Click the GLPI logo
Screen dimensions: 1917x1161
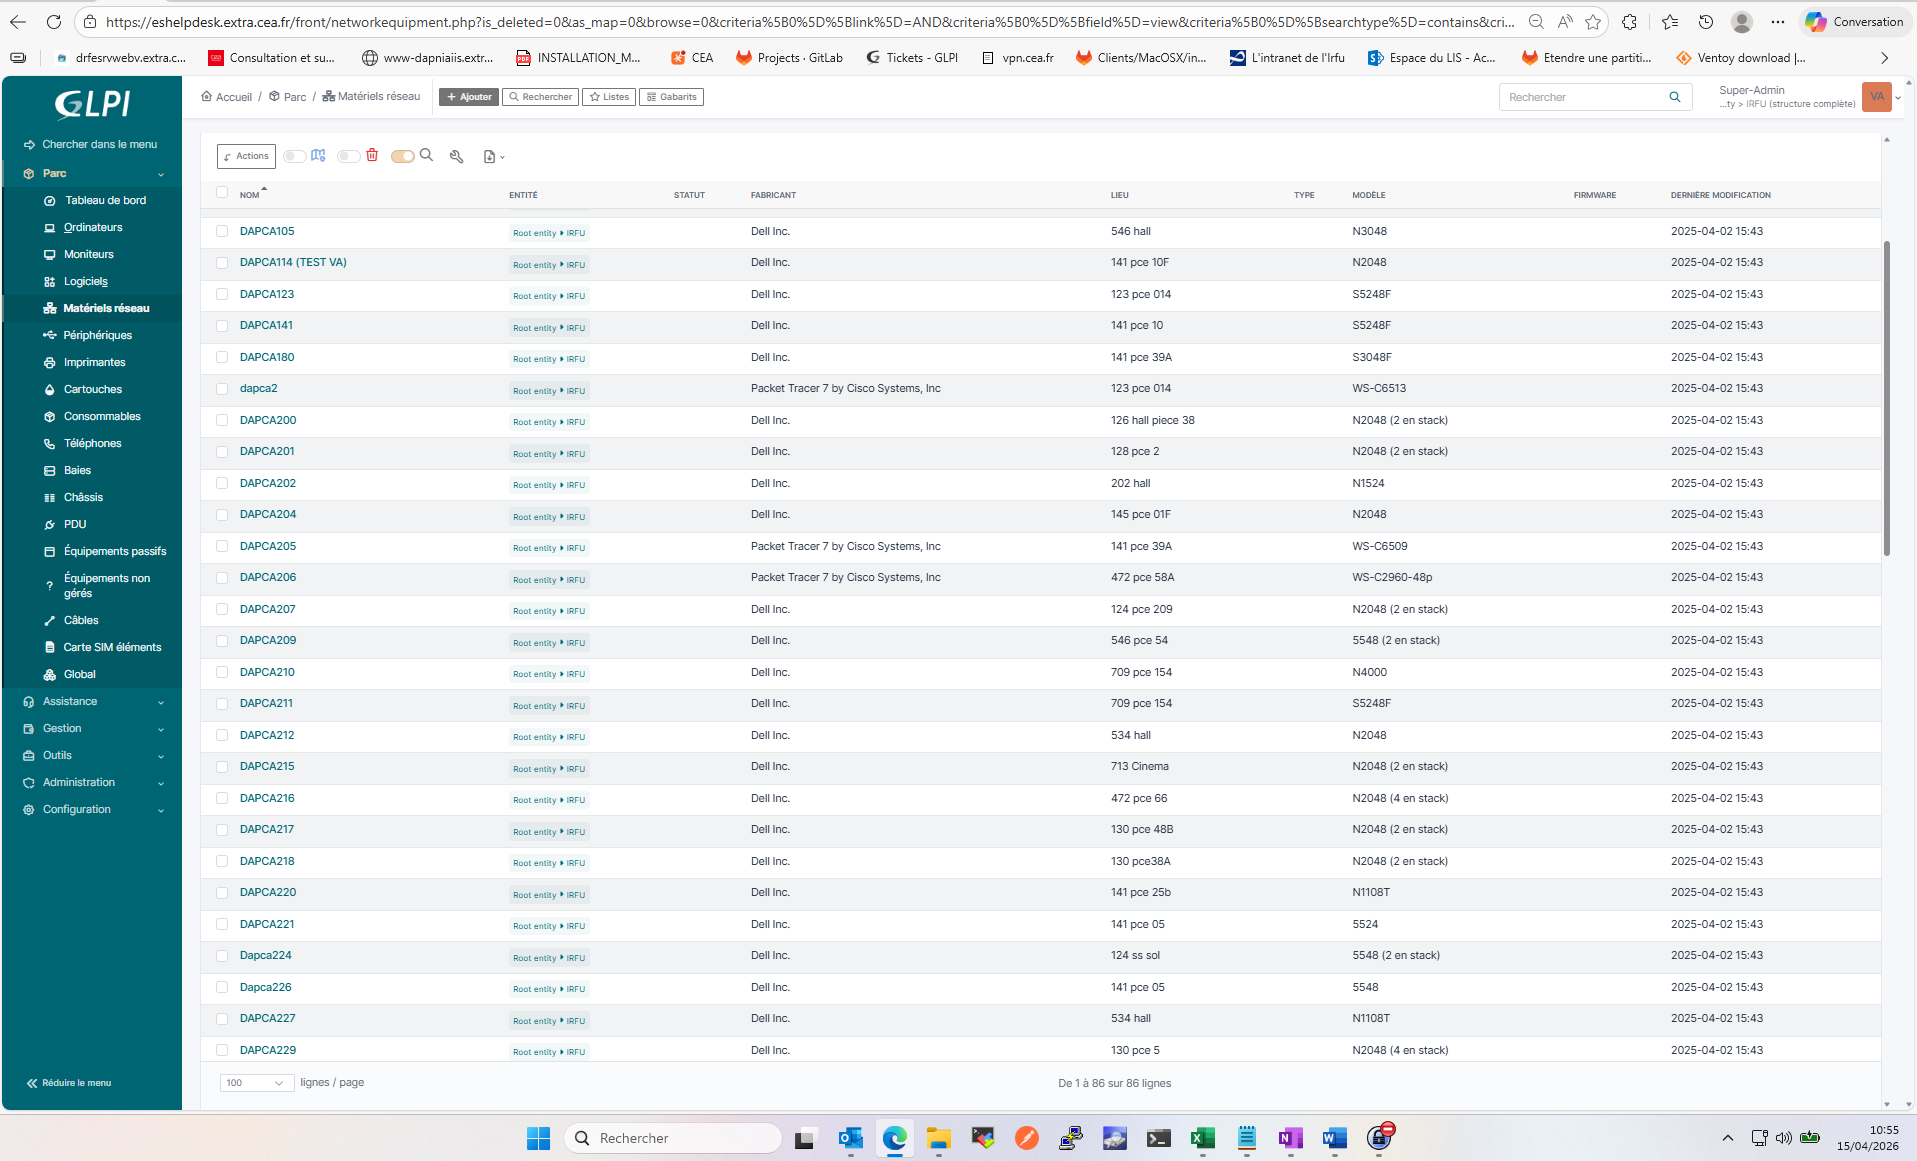(92, 104)
